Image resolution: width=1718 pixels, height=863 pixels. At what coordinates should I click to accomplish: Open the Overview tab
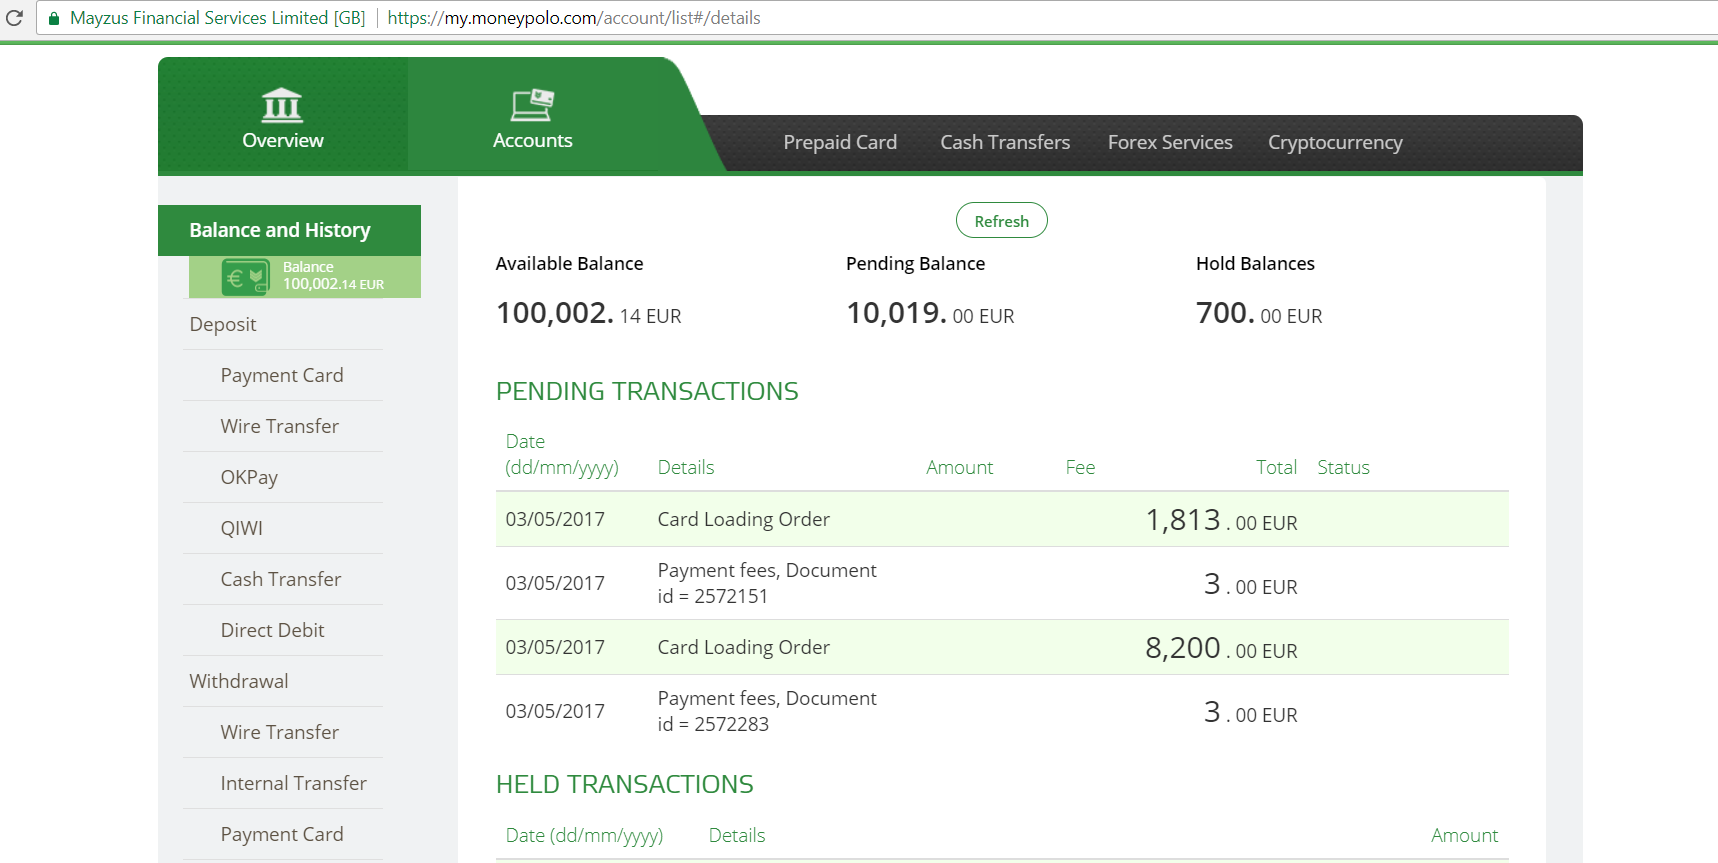click(283, 114)
